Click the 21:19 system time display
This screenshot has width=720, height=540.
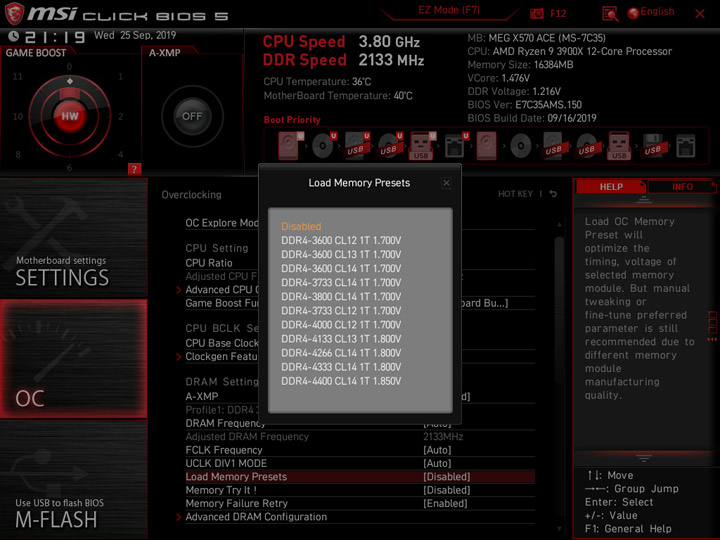pos(55,37)
